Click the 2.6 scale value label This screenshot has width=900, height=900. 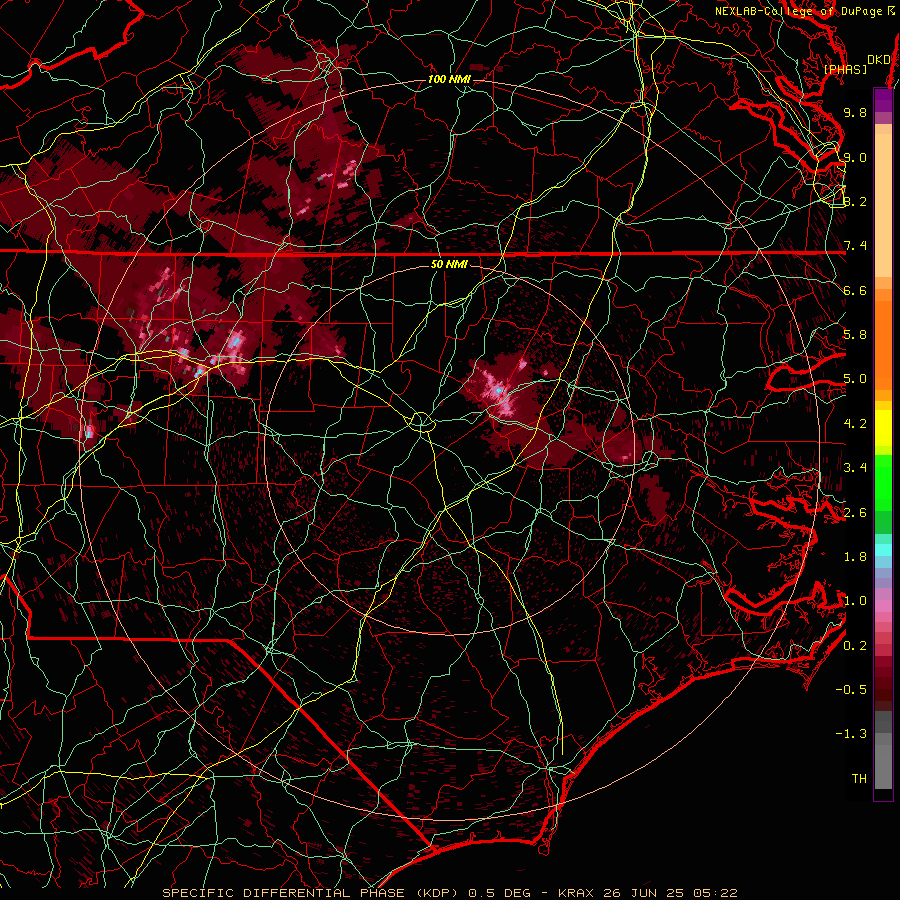(x=855, y=513)
